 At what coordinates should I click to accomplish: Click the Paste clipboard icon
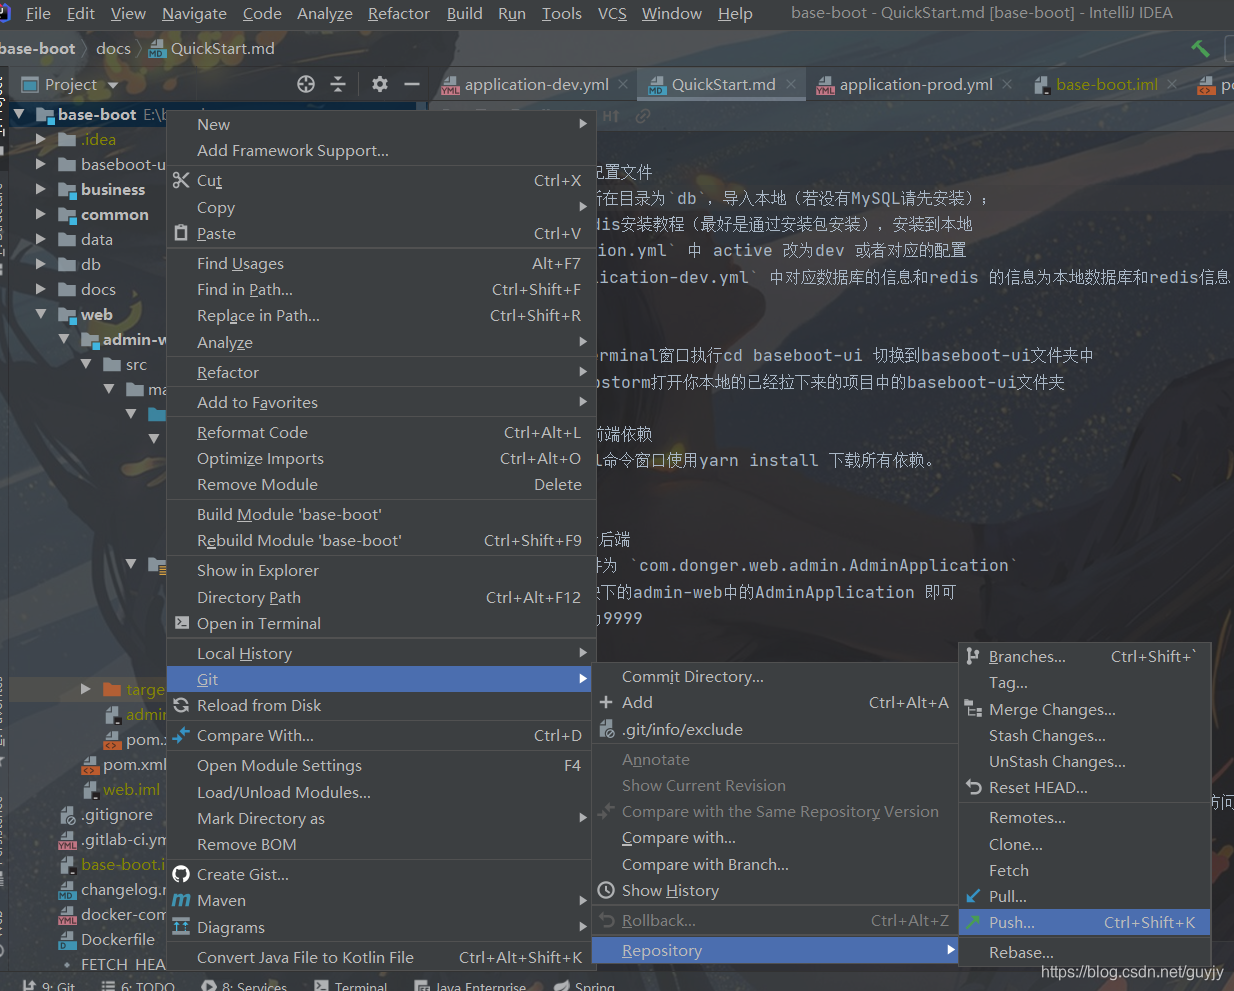click(181, 232)
